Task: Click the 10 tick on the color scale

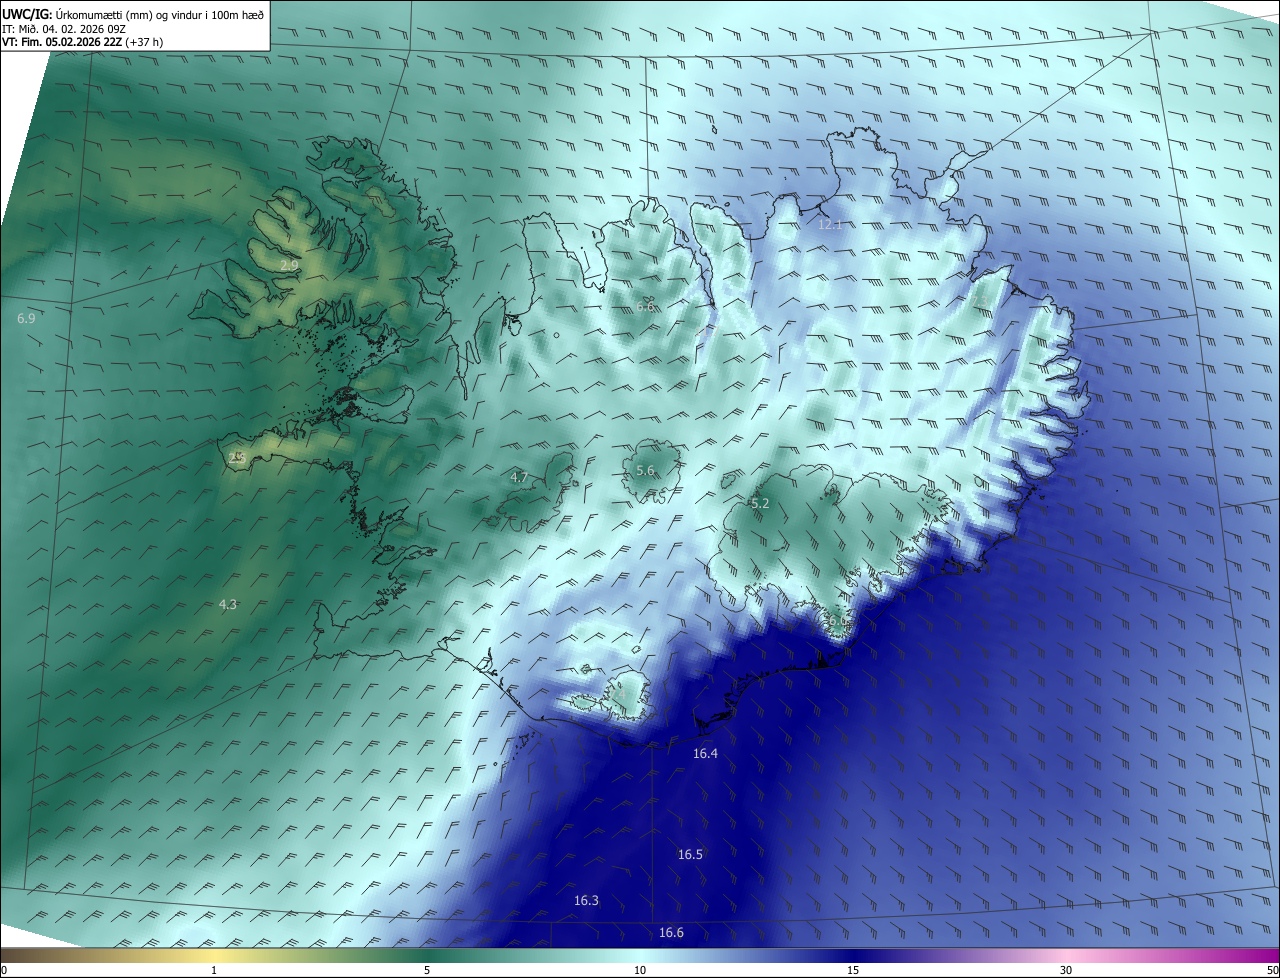Action: (640, 970)
